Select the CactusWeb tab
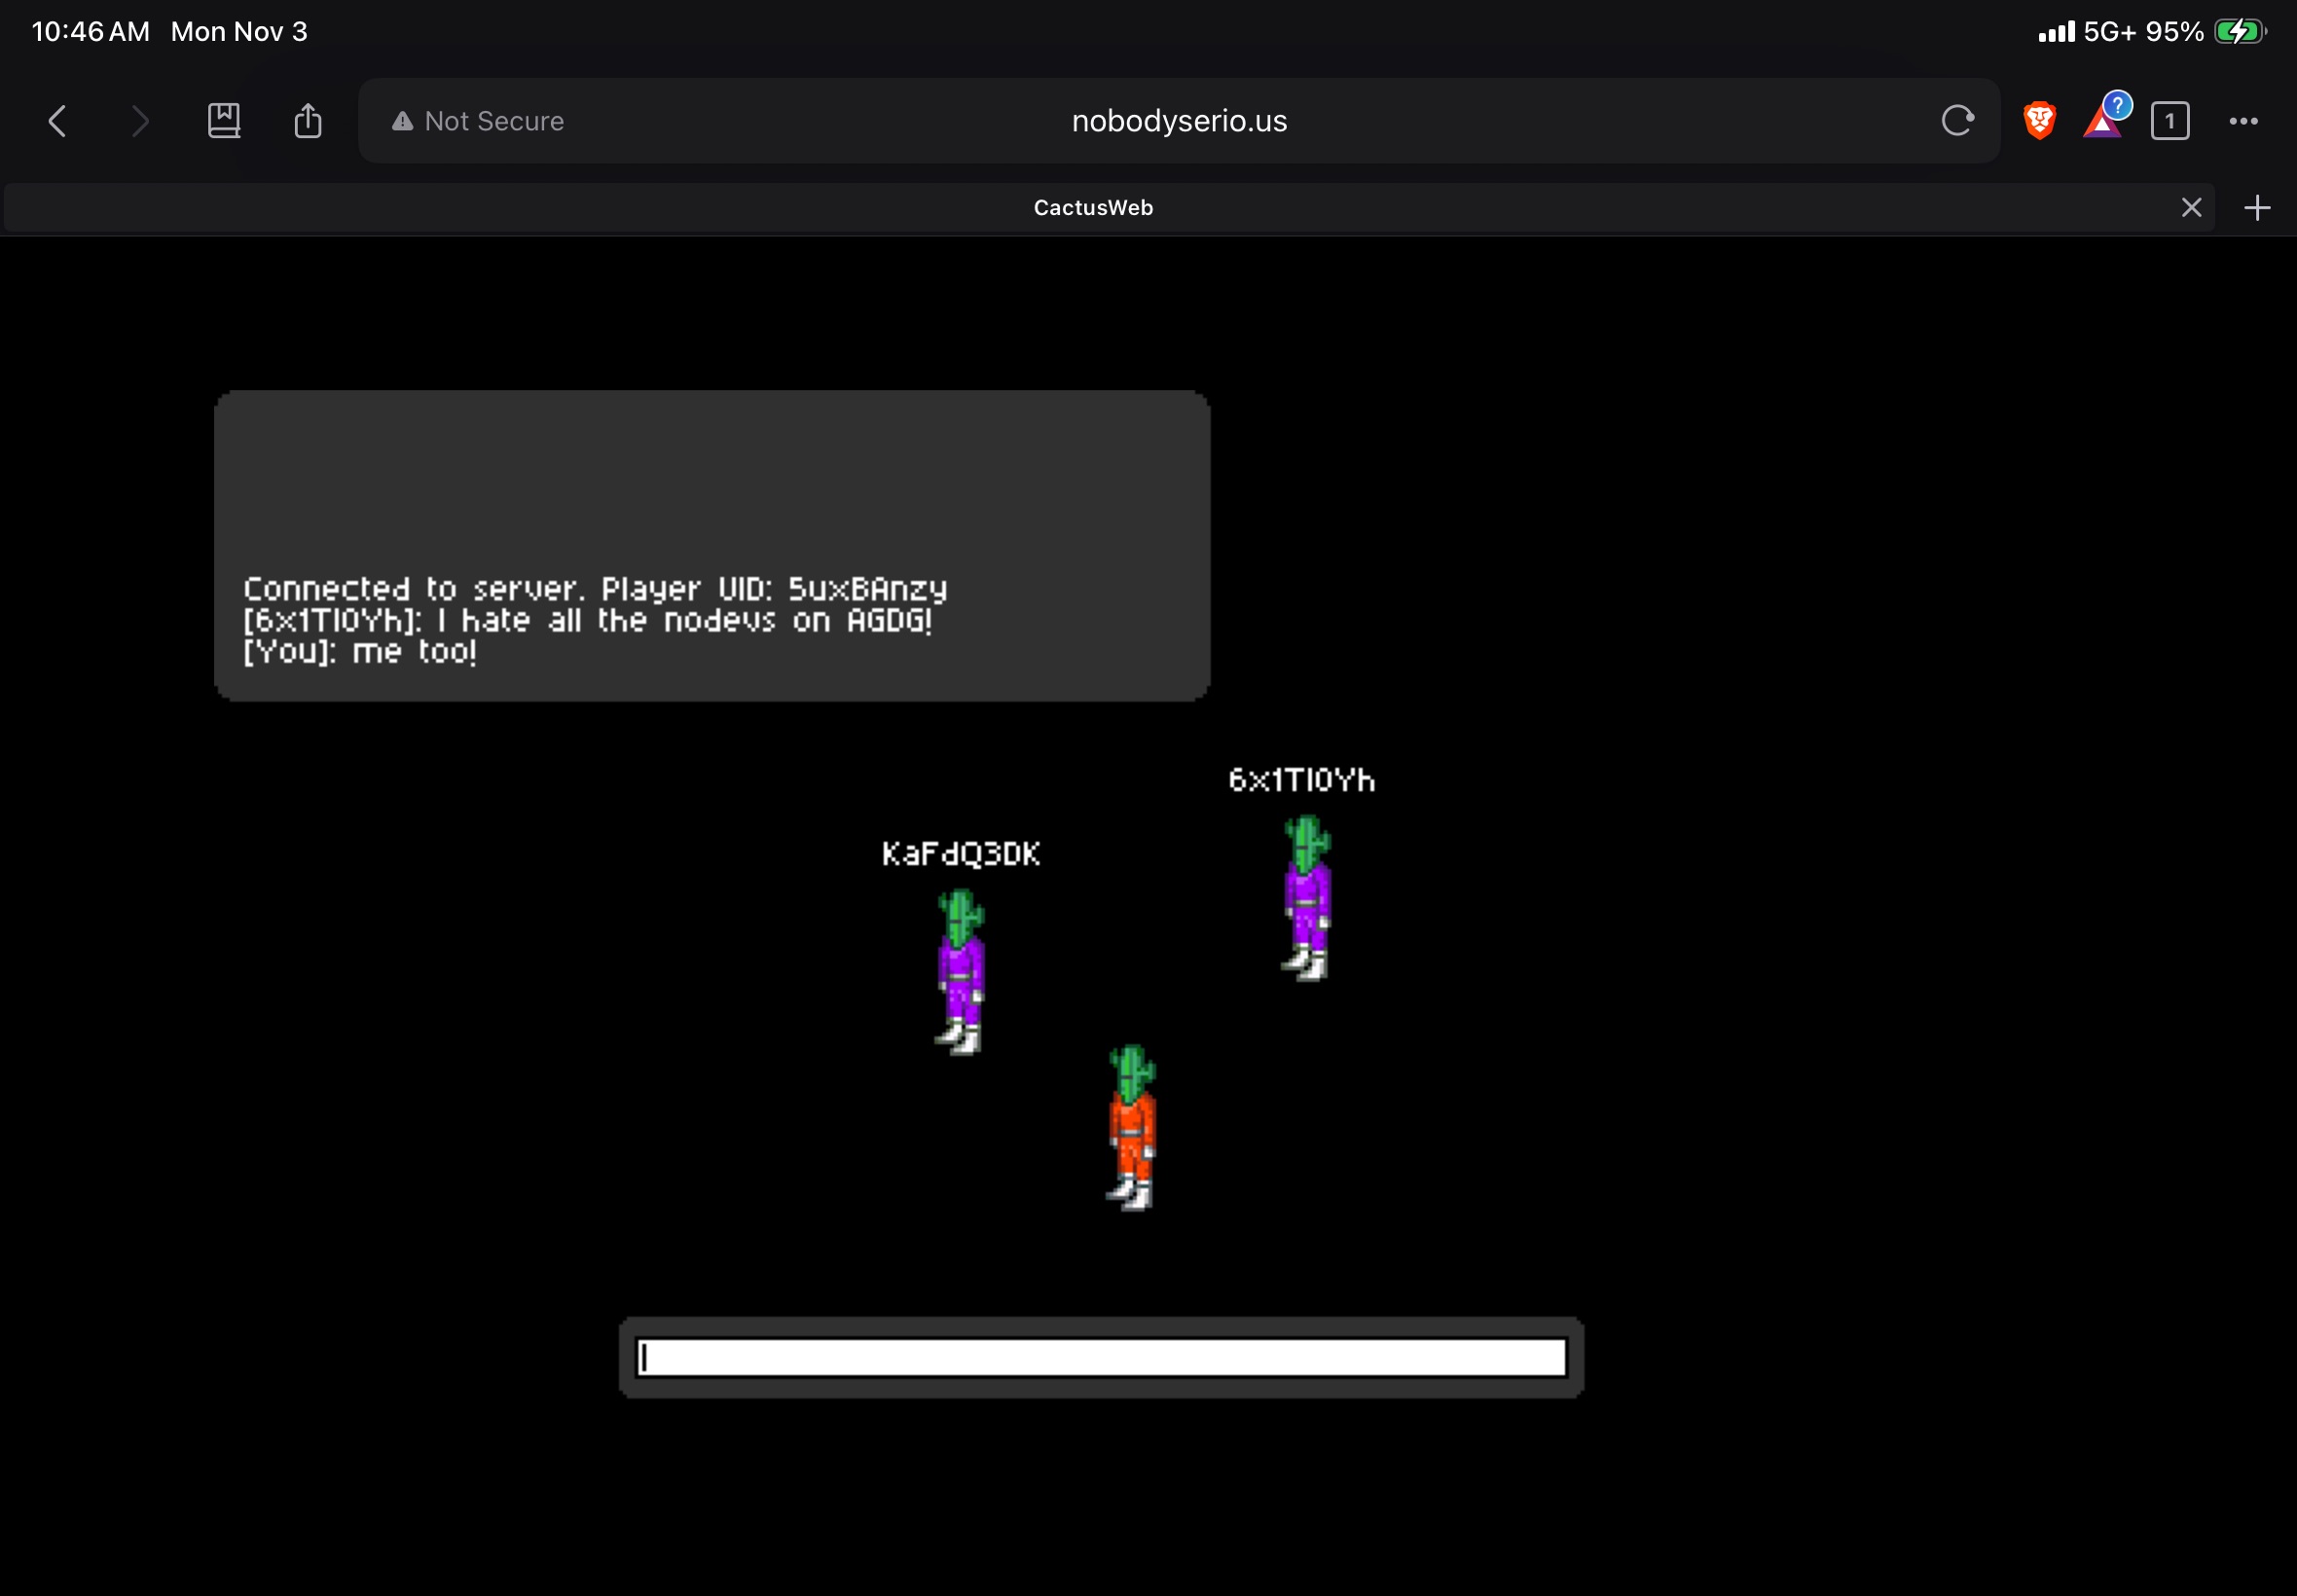2297x1596 pixels. click(1093, 207)
